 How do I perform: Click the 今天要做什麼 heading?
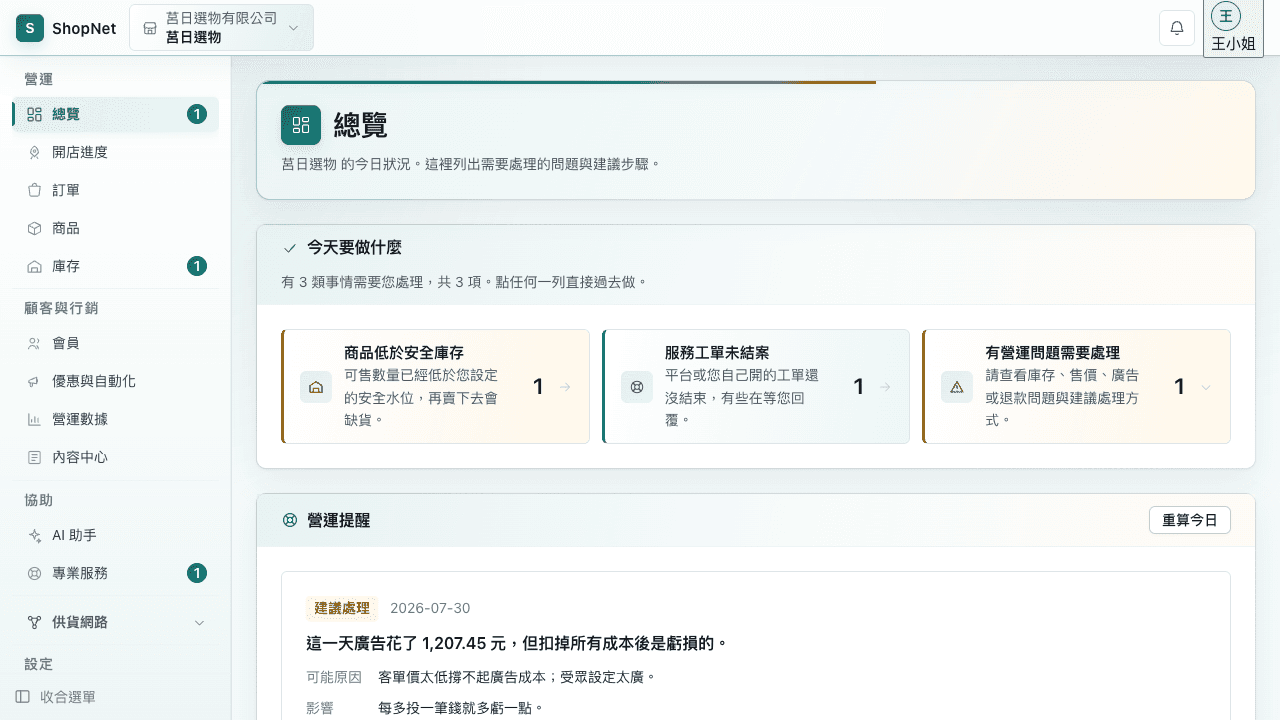(355, 248)
